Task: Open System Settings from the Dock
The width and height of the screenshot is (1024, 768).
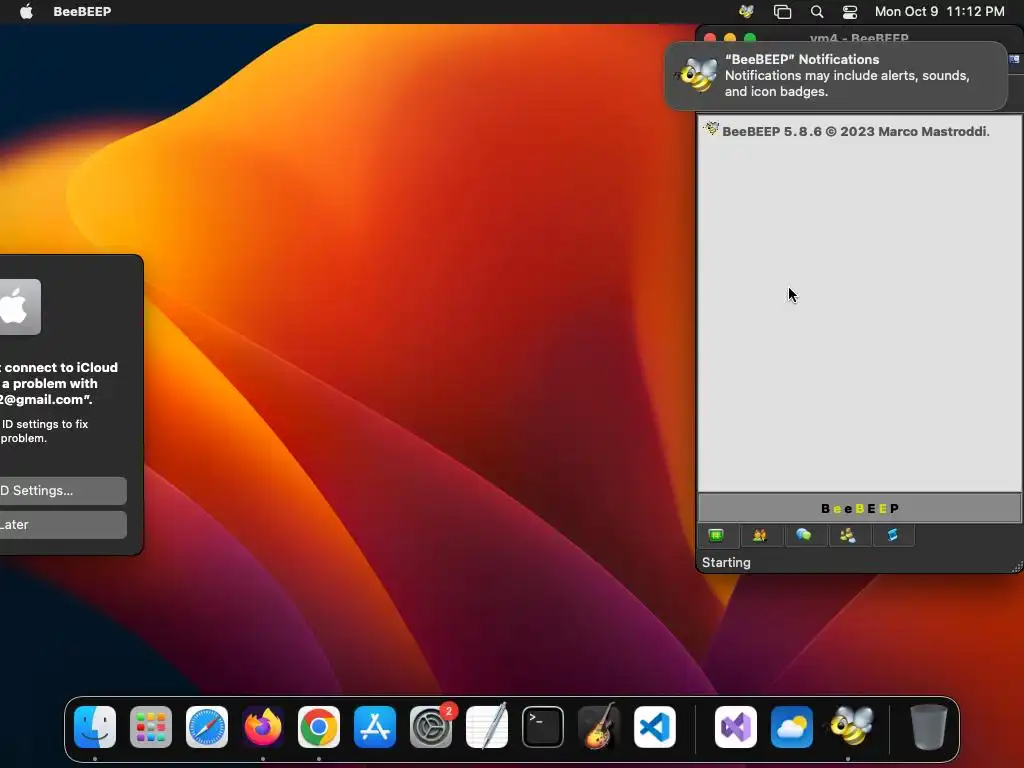Action: 431,727
